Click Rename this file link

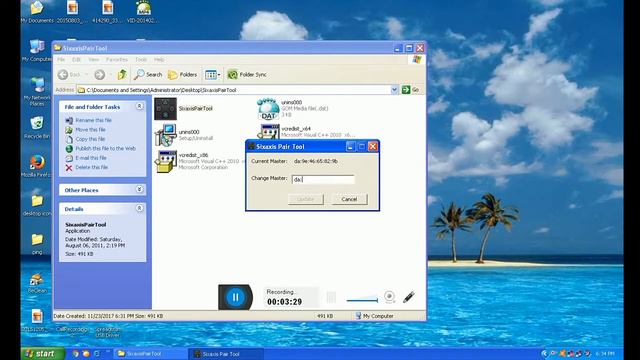pos(93,120)
